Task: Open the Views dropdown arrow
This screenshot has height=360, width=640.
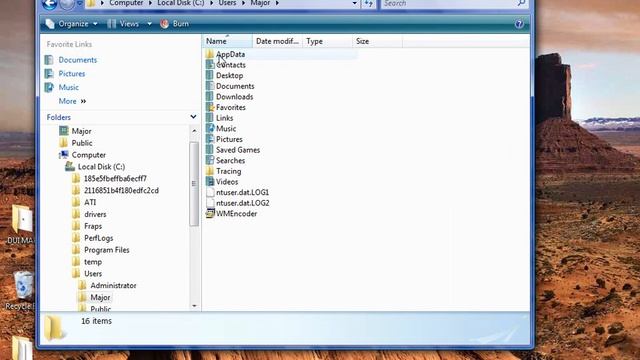Action: pyautogui.click(x=149, y=24)
